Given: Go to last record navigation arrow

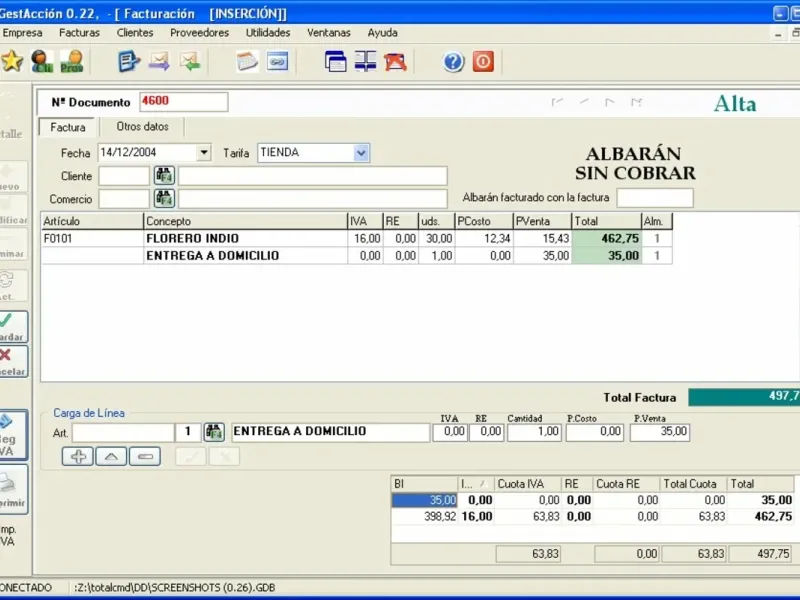Looking at the screenshot, I should point(636,102).
